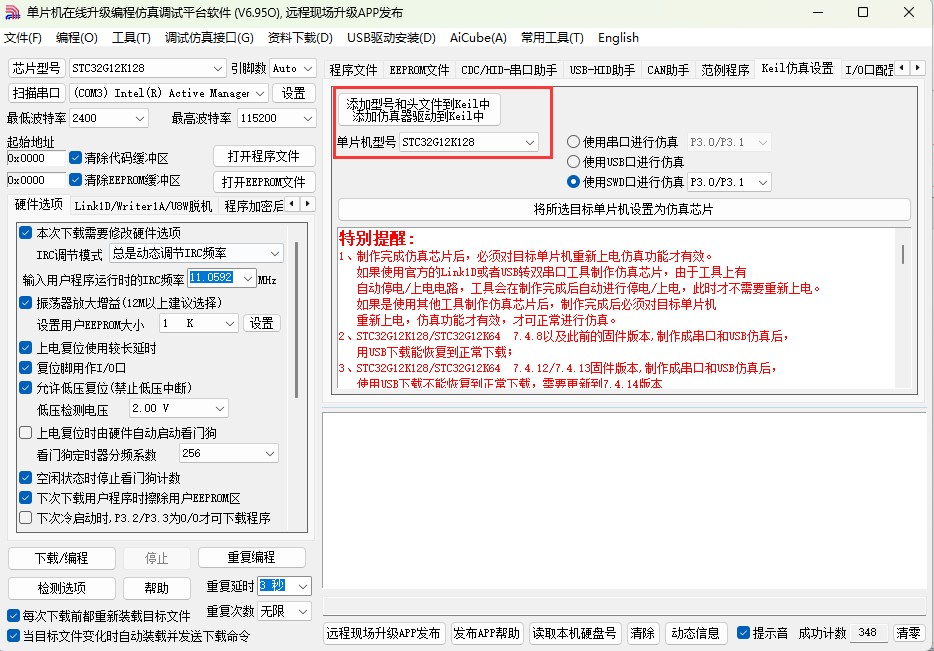
Task: Click the 特别提醒 text area scrollbar
Action: pos(903,255)
